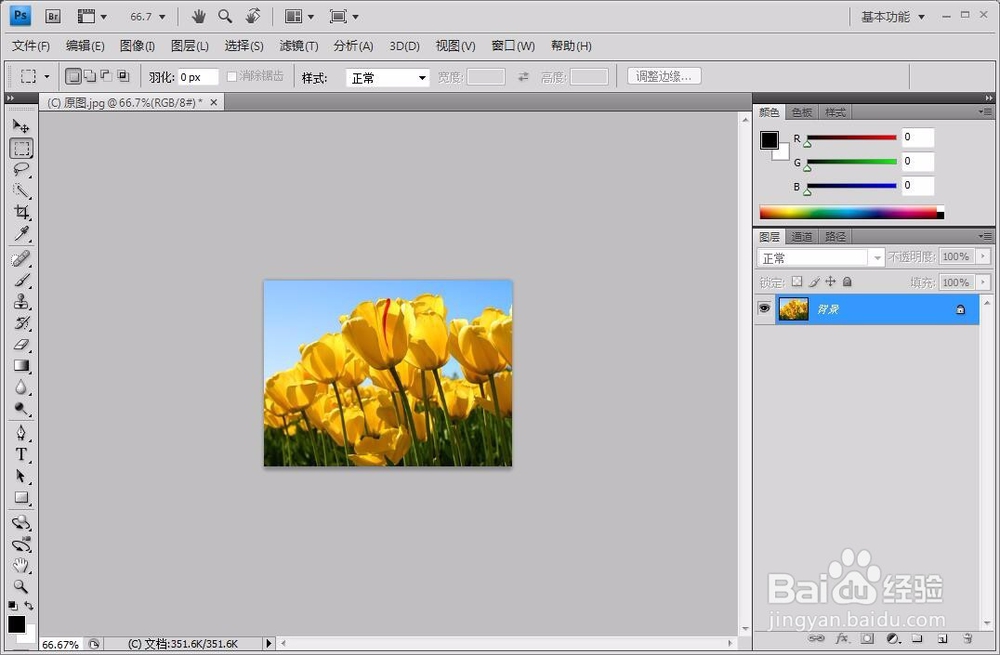
Task: Select the Healing Brush tool
Action: [21, 258]
